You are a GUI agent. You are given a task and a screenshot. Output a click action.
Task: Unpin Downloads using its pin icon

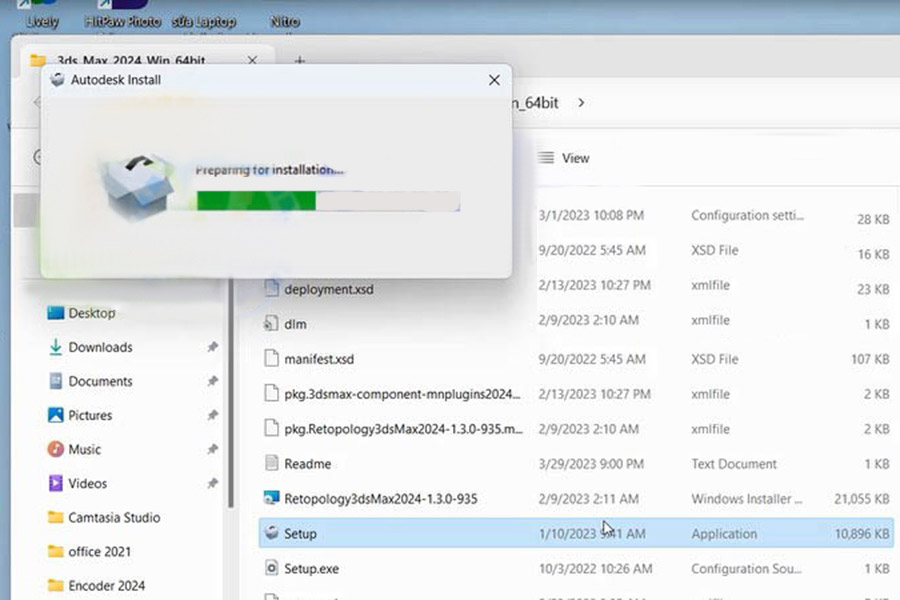212,347
